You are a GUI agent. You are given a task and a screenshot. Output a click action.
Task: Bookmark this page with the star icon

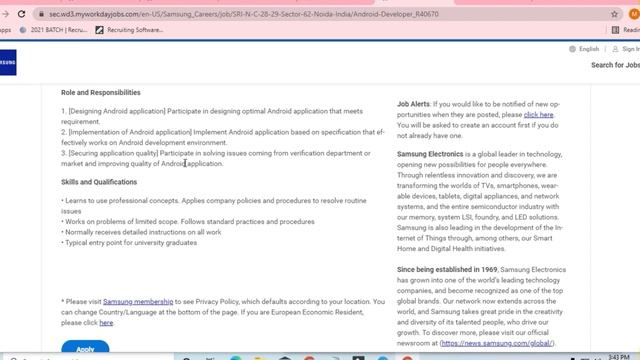(x=614, y=14)
